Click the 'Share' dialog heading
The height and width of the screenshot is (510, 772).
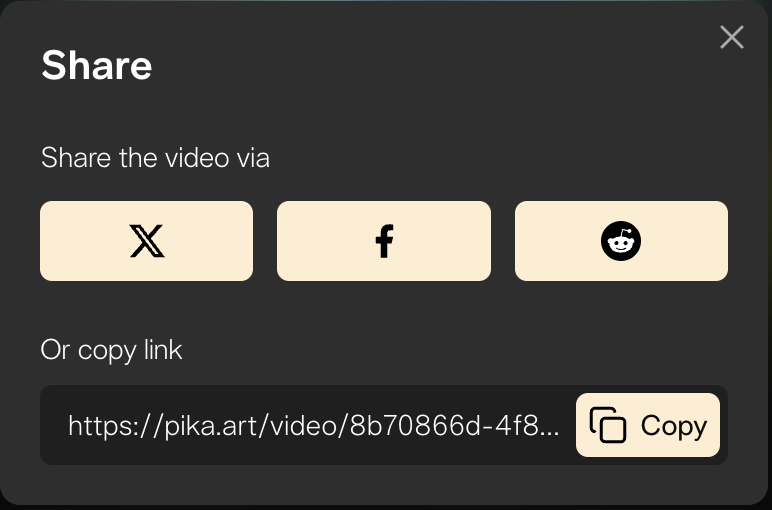coord(96,65)
